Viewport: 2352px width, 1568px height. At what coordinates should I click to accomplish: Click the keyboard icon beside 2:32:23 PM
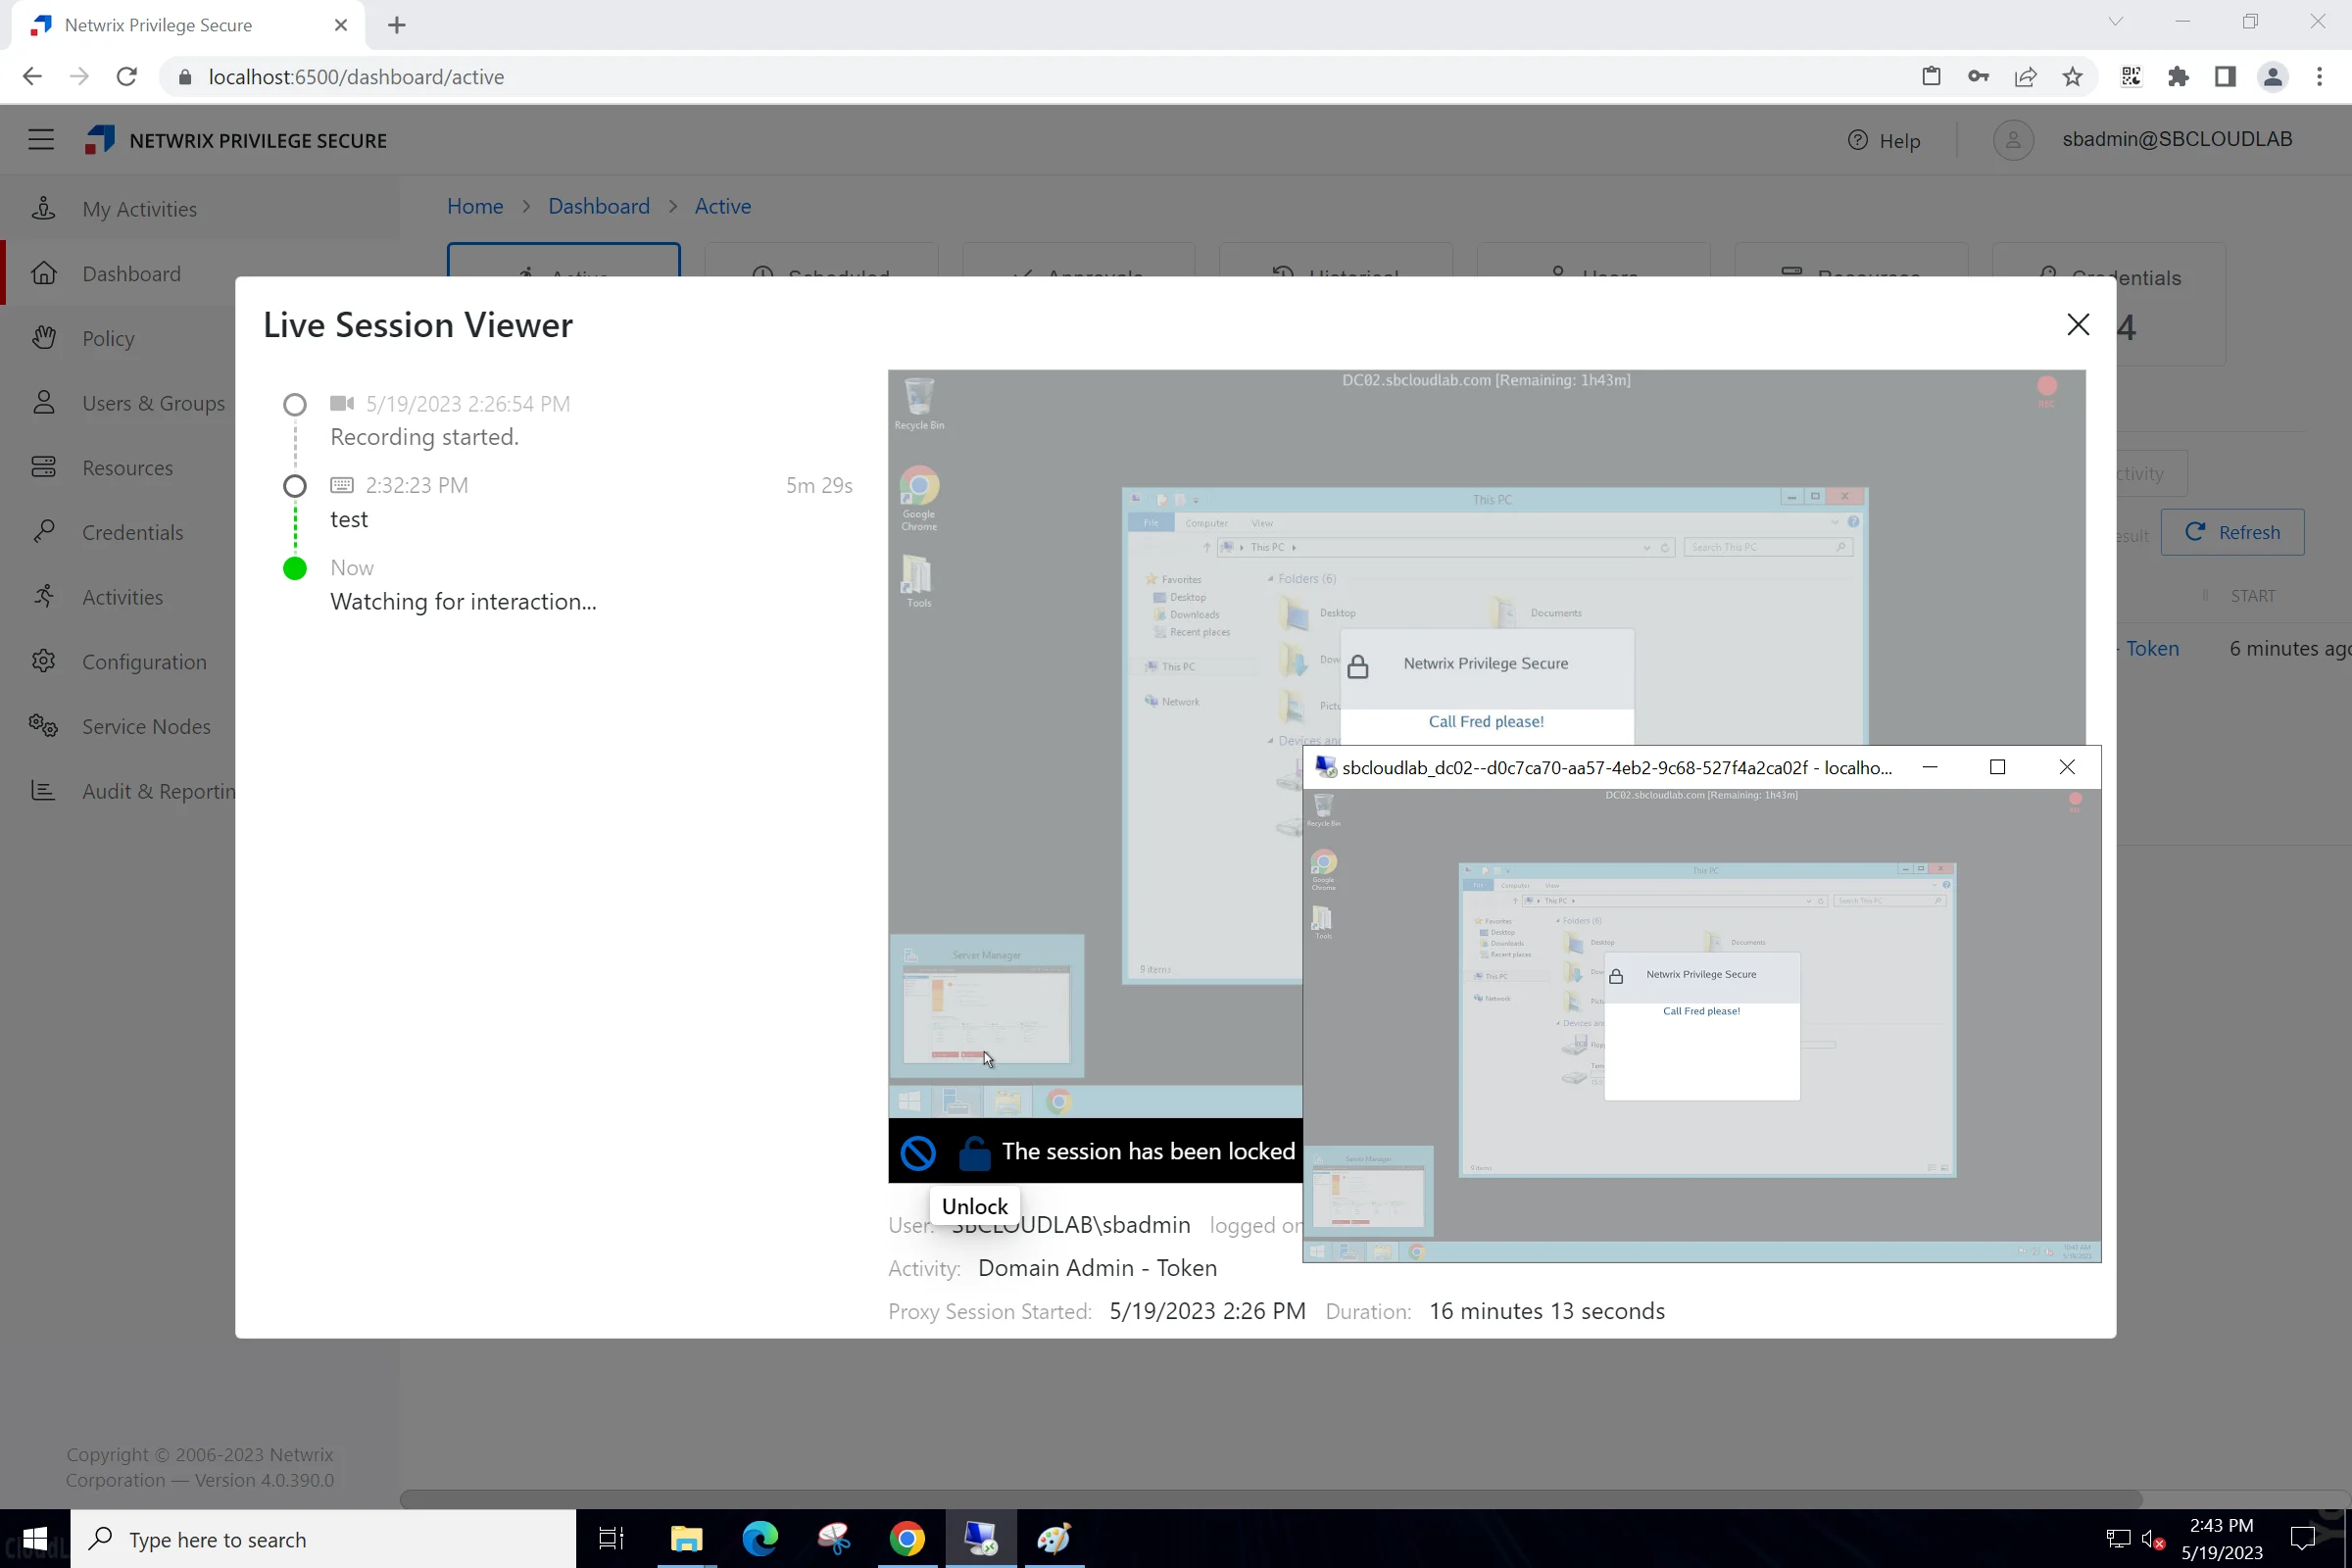point(342,485)
